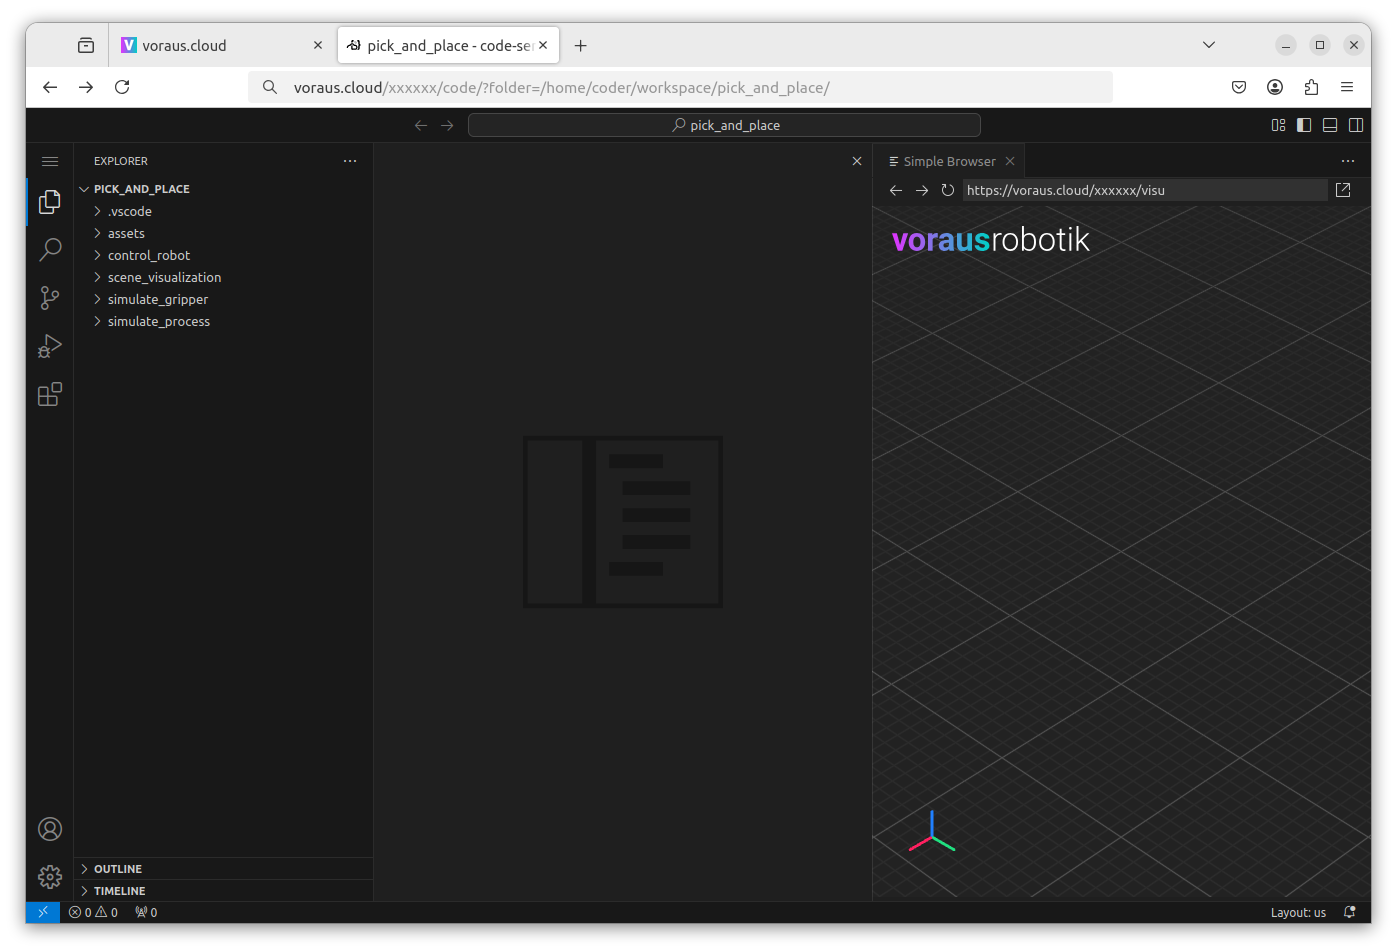Collapse the PICK_AND_PLACE root folder
This screenshot has height=952, width=1397.
tap(224, 189)
